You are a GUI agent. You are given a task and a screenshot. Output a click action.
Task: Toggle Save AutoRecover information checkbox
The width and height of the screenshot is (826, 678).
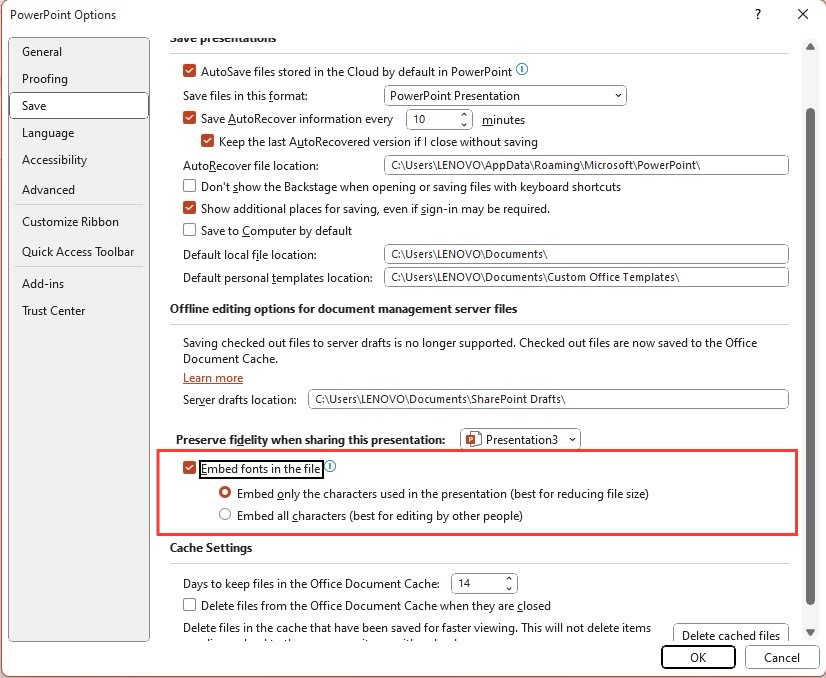pyautogui.click(x=189, y=117)
